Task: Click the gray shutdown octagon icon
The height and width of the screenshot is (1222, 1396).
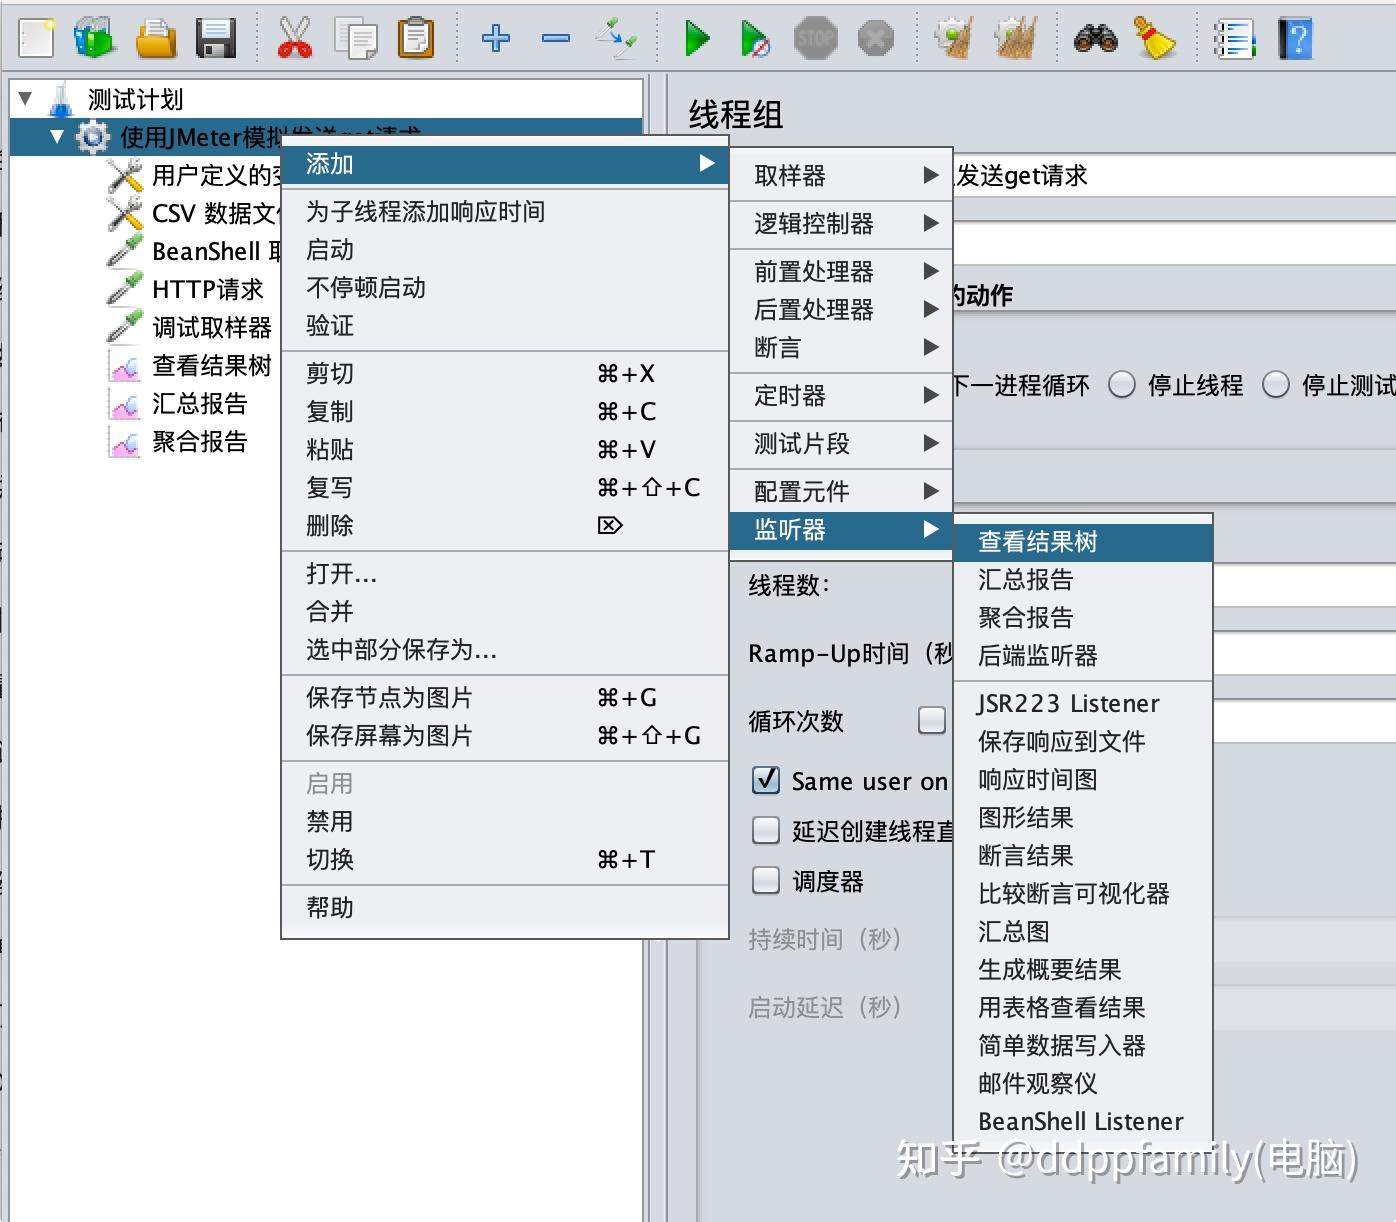Action: coord(876,39)
